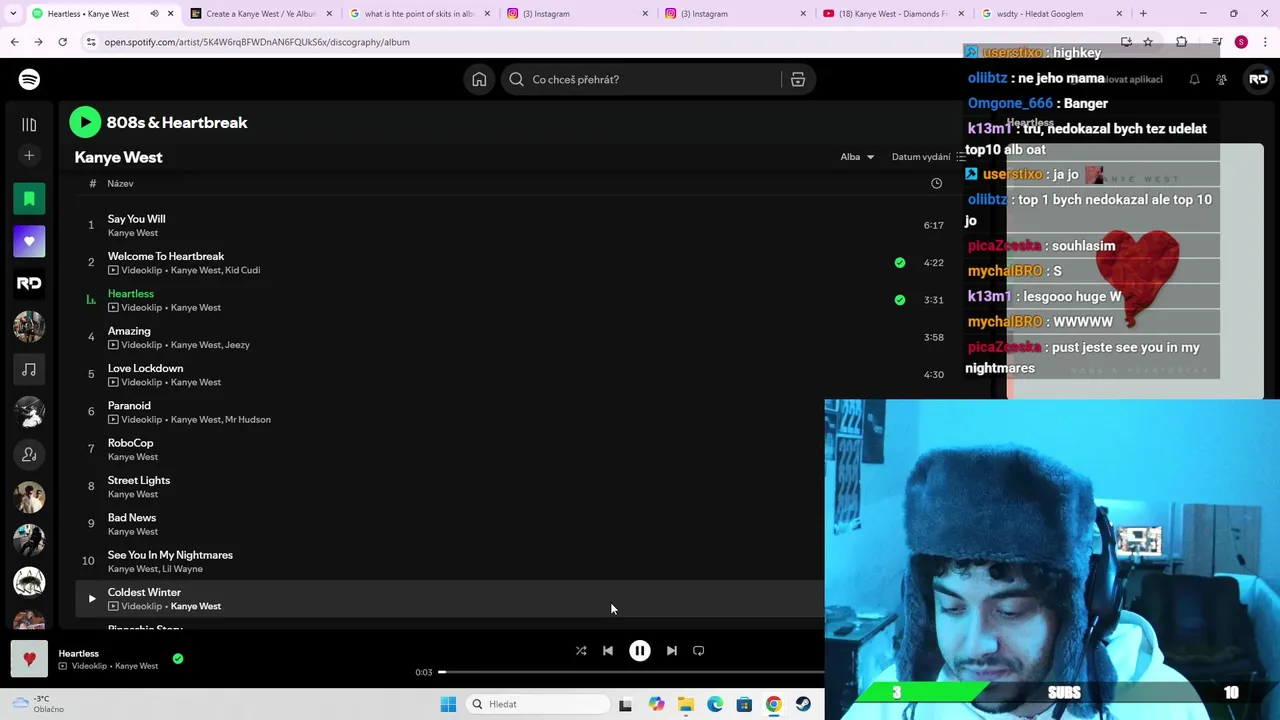Image resolution: width=1280 pixels, height=720 pixels.
Task: Sort by the duration clock column
Action: 936,183
